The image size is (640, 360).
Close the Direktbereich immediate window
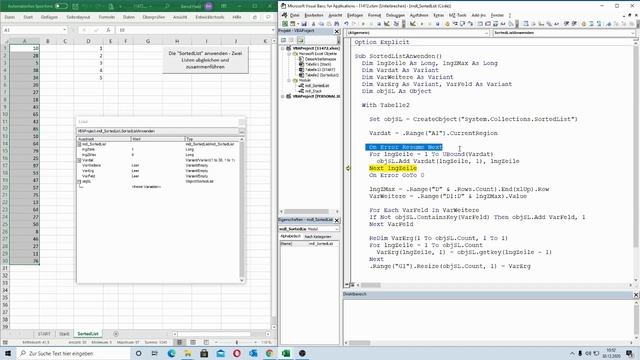[x=636, y=294]
